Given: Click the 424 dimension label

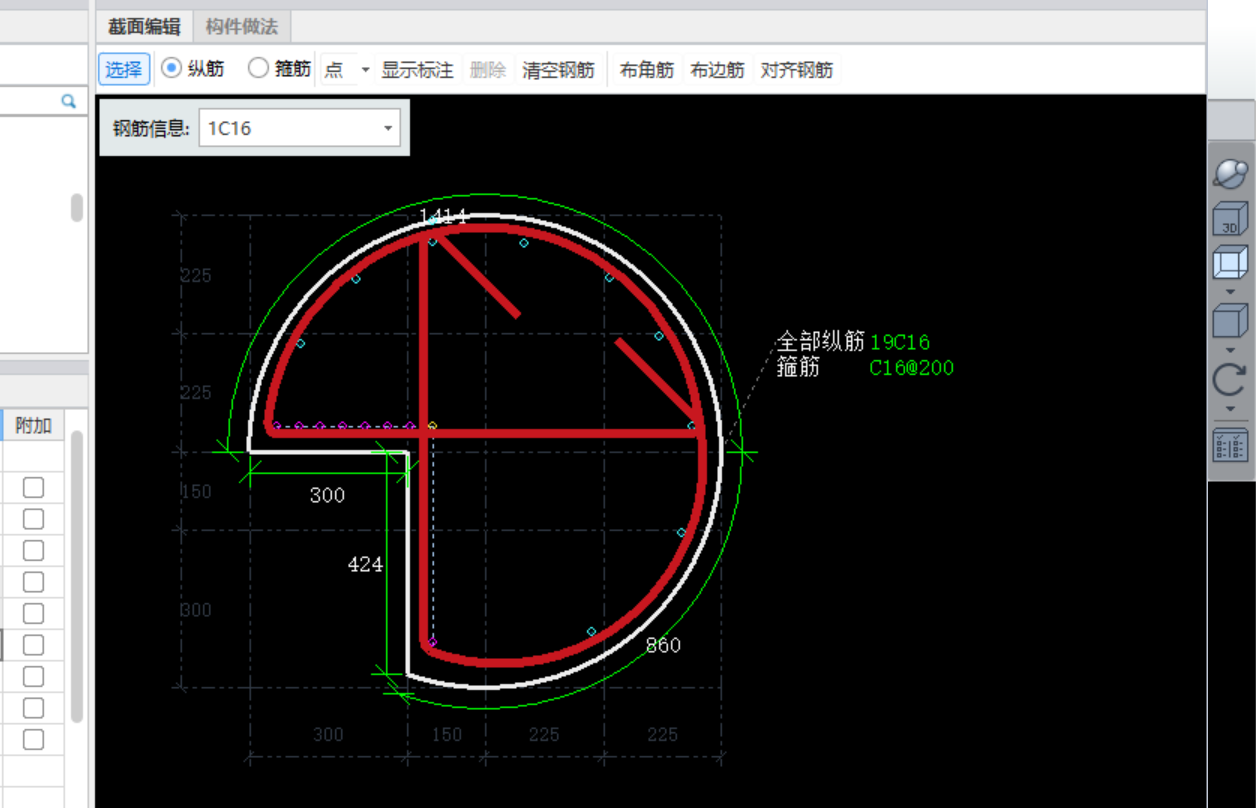Looking at the screenshot, I should (365, 565).
